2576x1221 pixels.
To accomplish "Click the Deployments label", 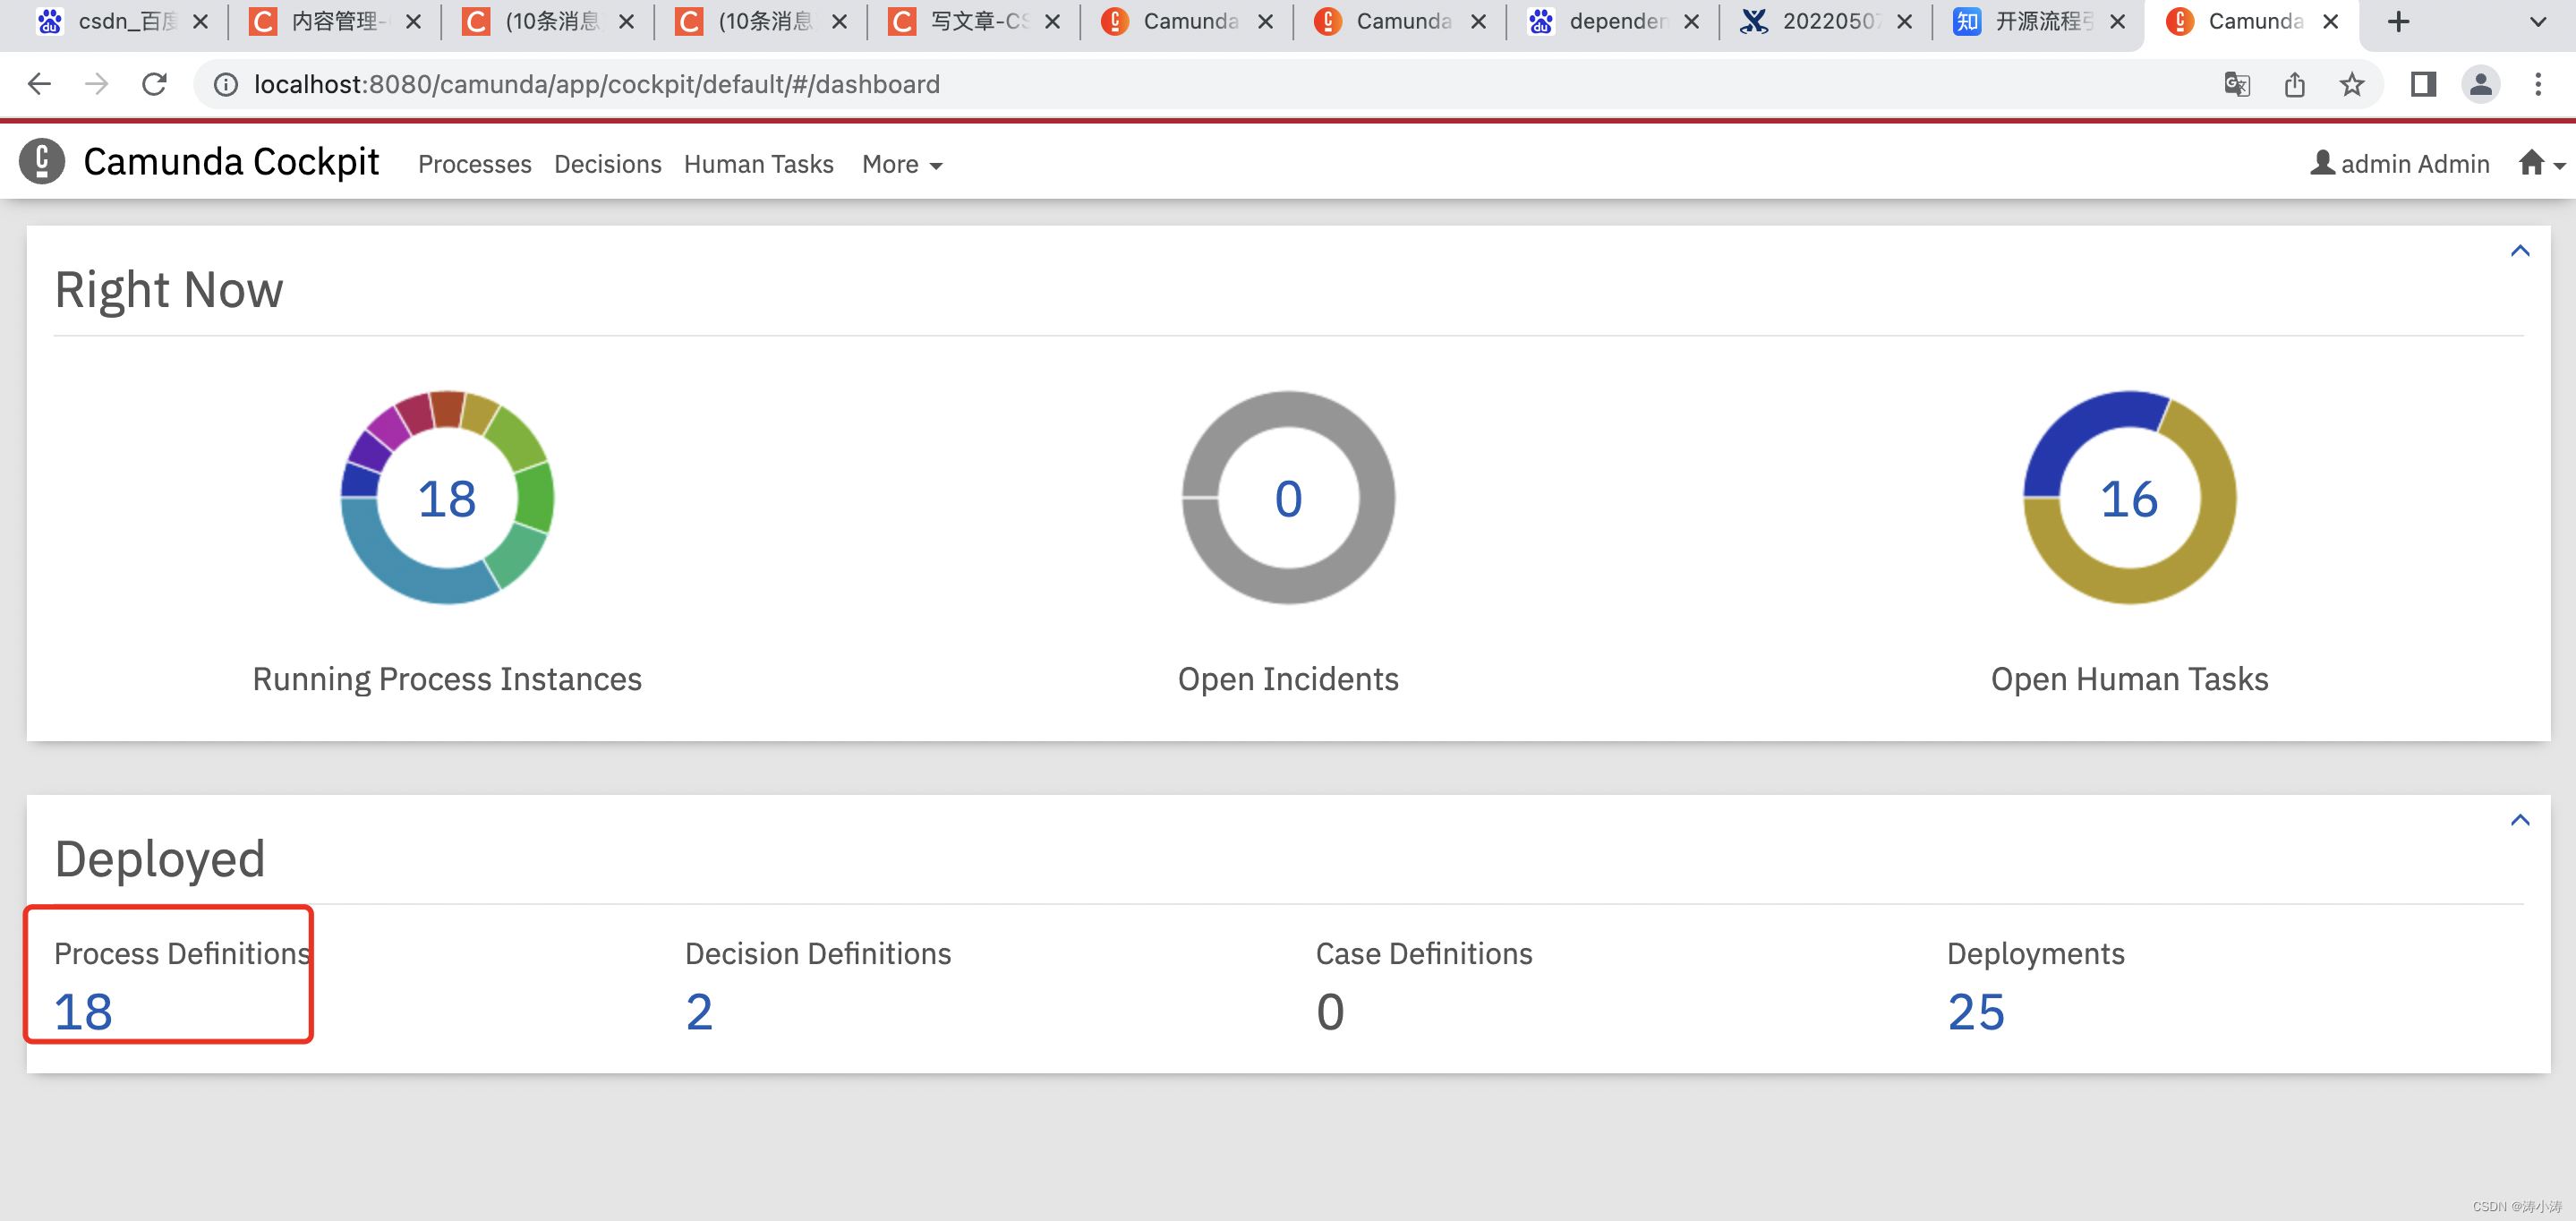I will click(2035, 954).
